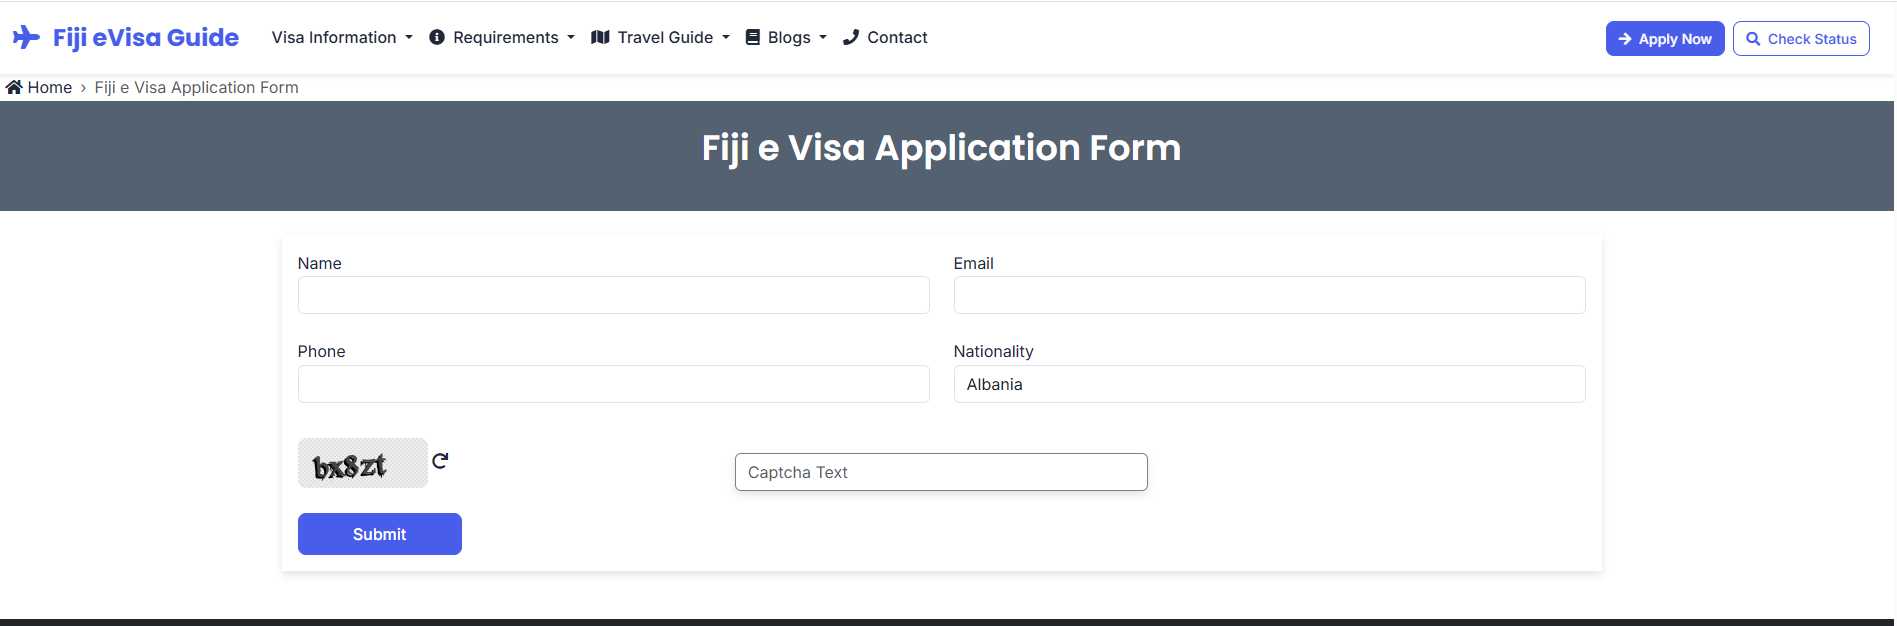
Task: Click the airplane logo icon
Action: [26, 38]
